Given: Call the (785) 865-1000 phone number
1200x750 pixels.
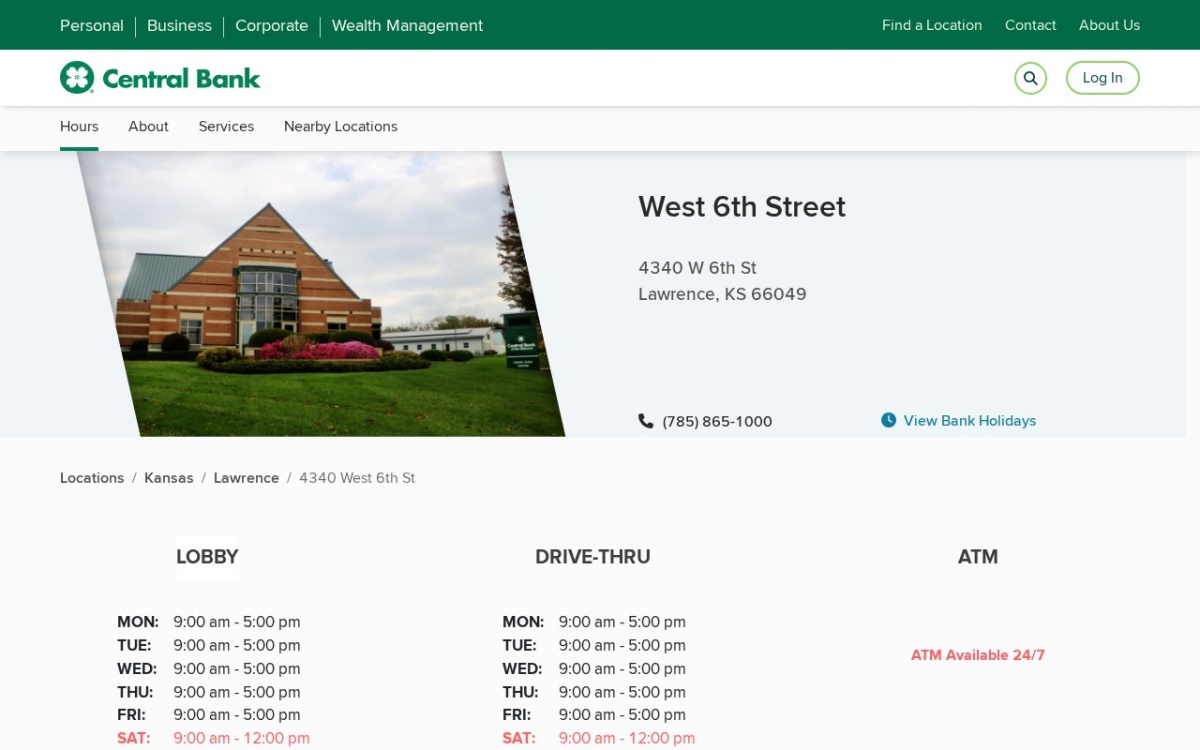Looking at the screenshot, I should 717,422.
